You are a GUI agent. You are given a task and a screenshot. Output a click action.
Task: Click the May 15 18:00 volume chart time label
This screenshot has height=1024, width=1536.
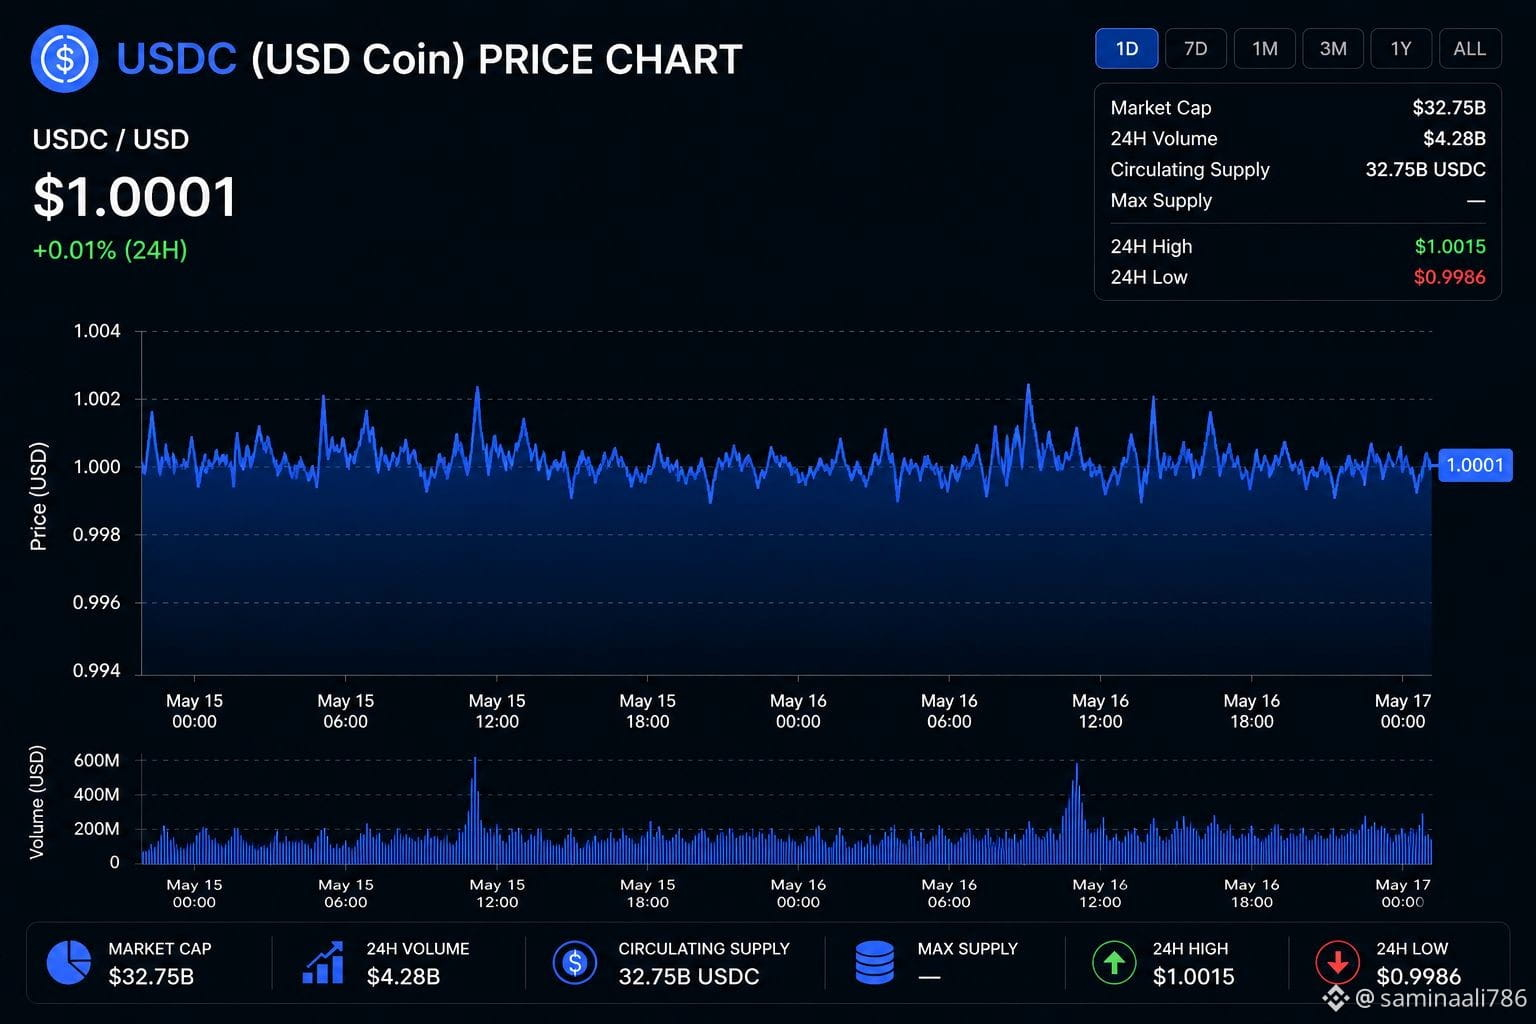[648, 893]
